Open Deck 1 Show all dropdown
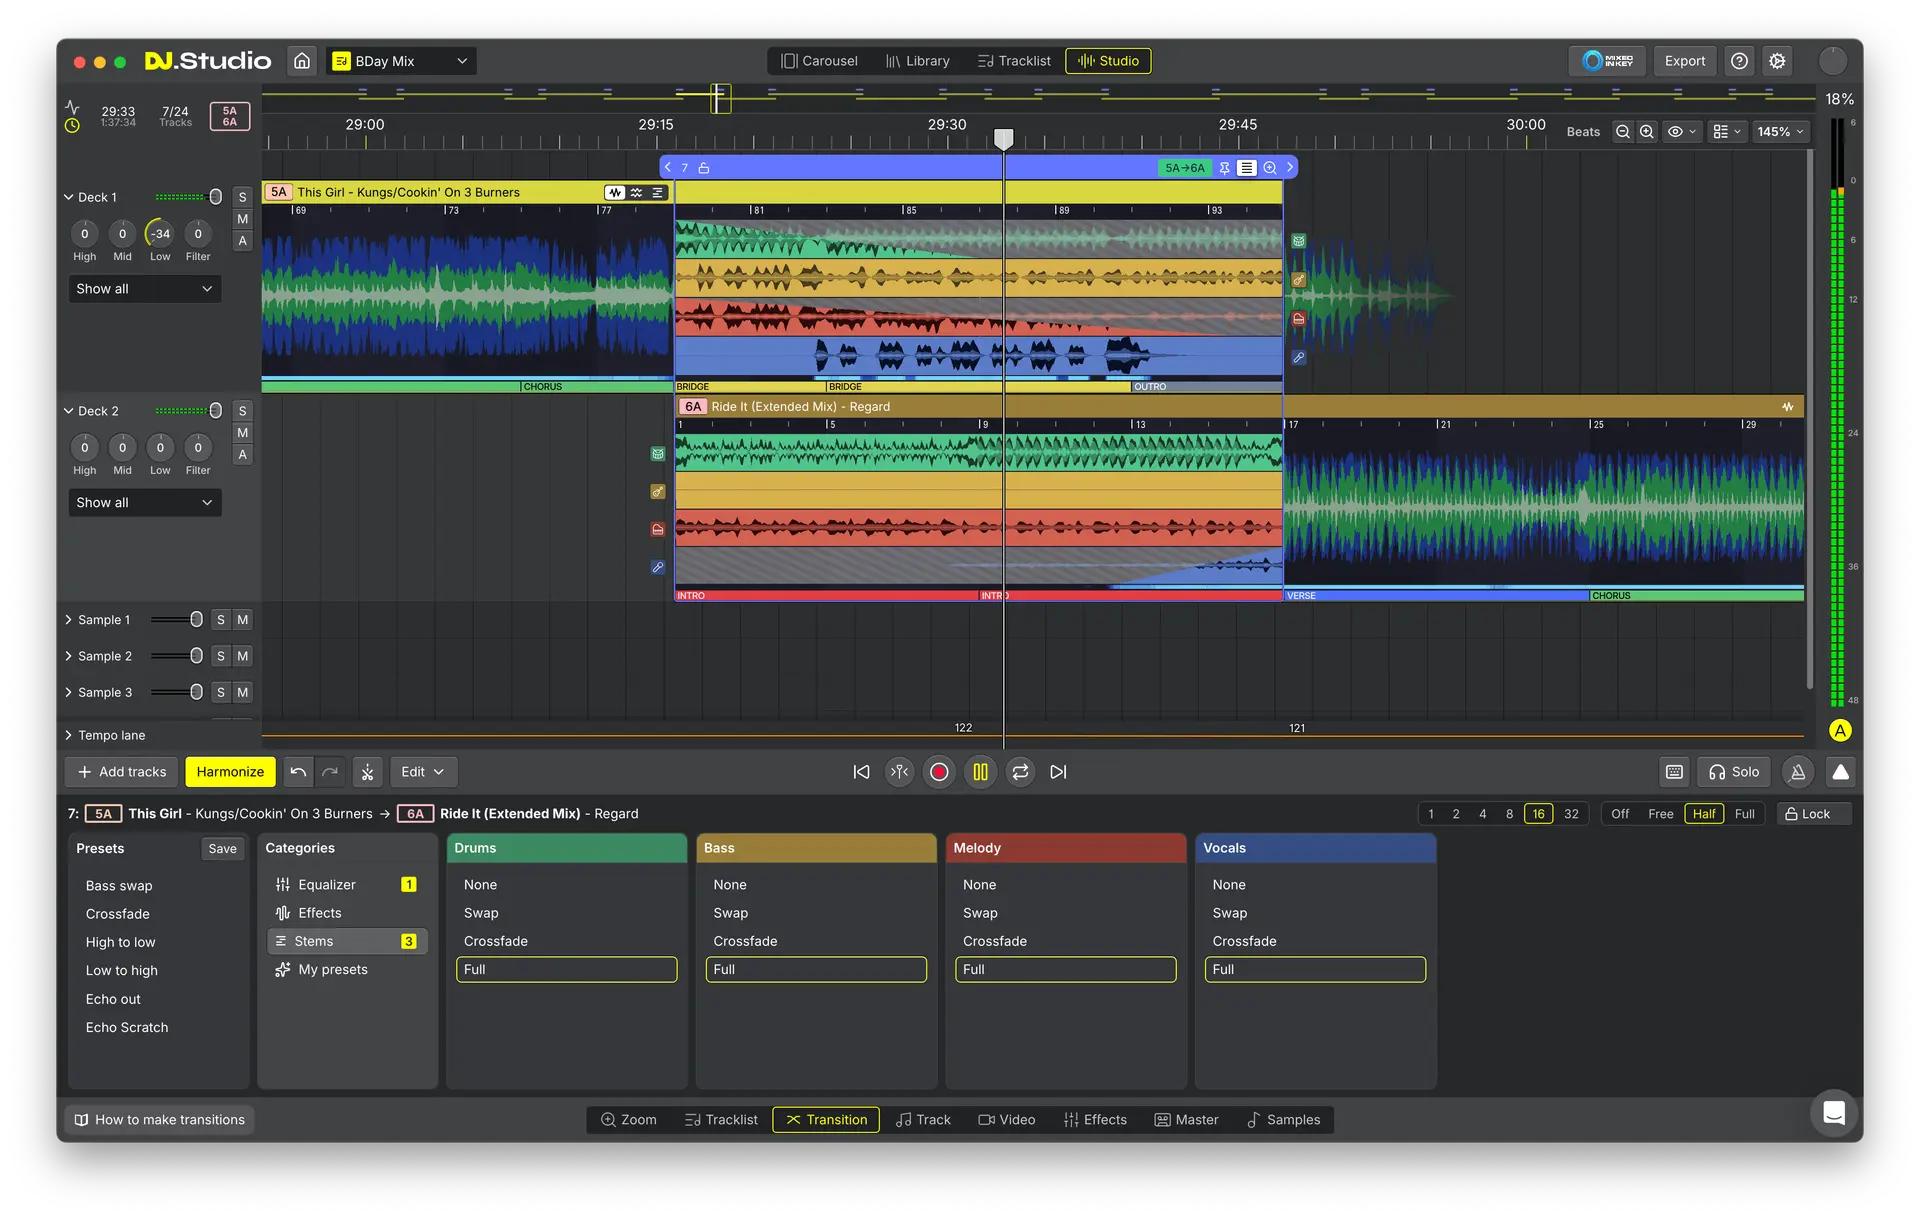The height and width of the screenshot is (1217, 1920). point(144,289)
